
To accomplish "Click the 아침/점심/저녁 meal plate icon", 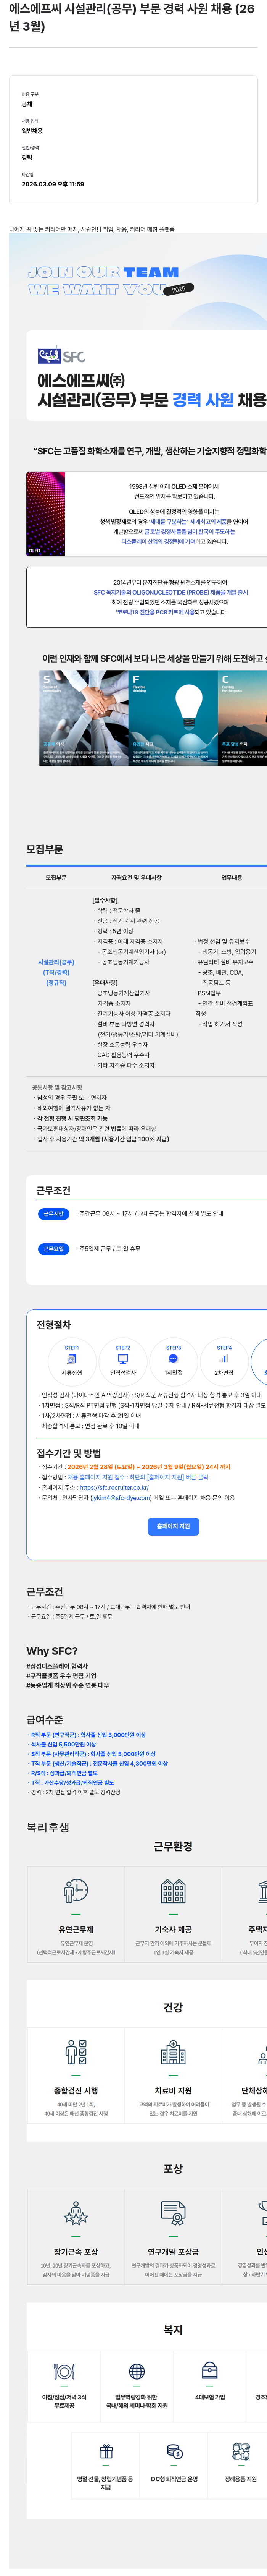I will coord(64,2372).
